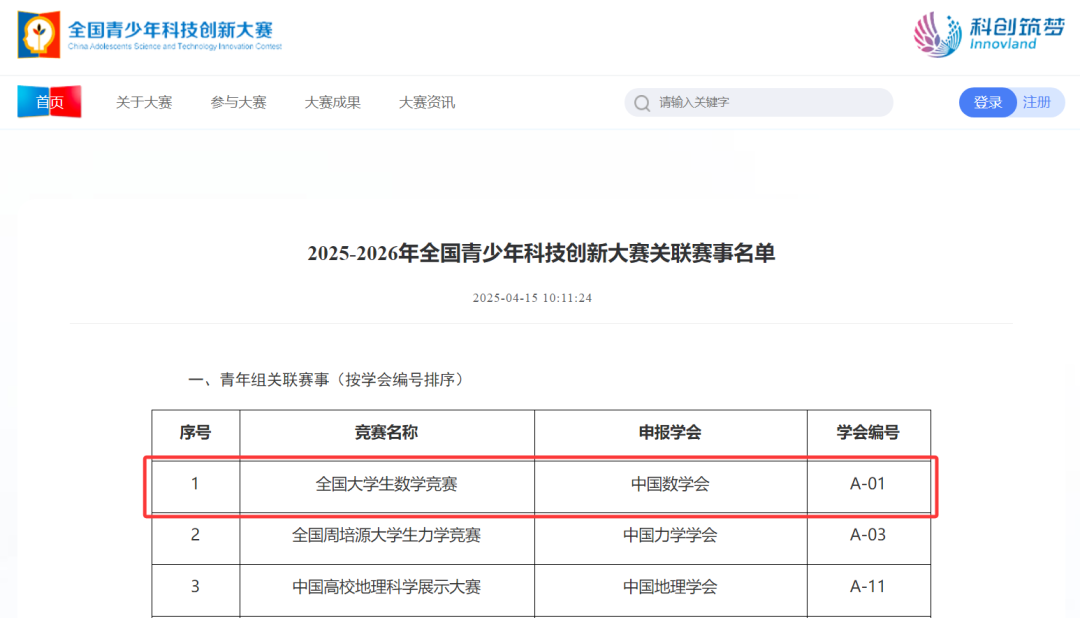
Task: Click the heading 一、青年组关联赛事
Action: click(x=329, y=380)
